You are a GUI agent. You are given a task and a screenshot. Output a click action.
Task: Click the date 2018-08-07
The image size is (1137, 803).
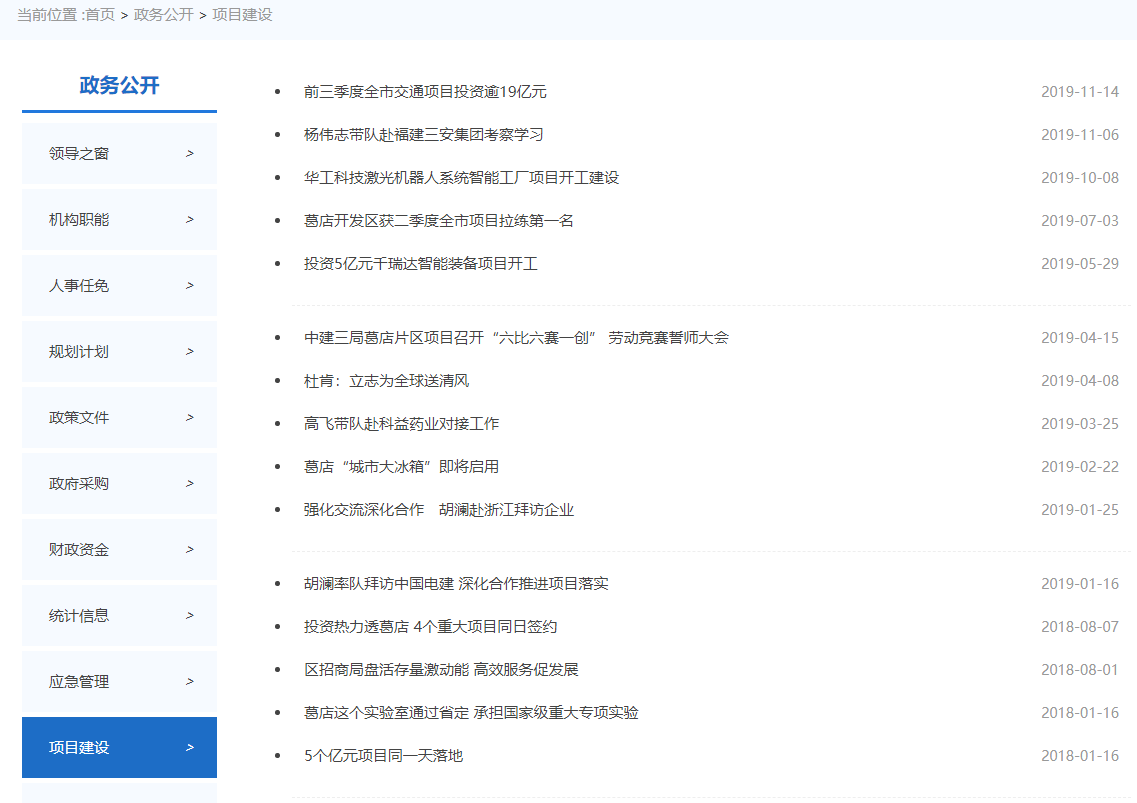[x=1080, y=627]
